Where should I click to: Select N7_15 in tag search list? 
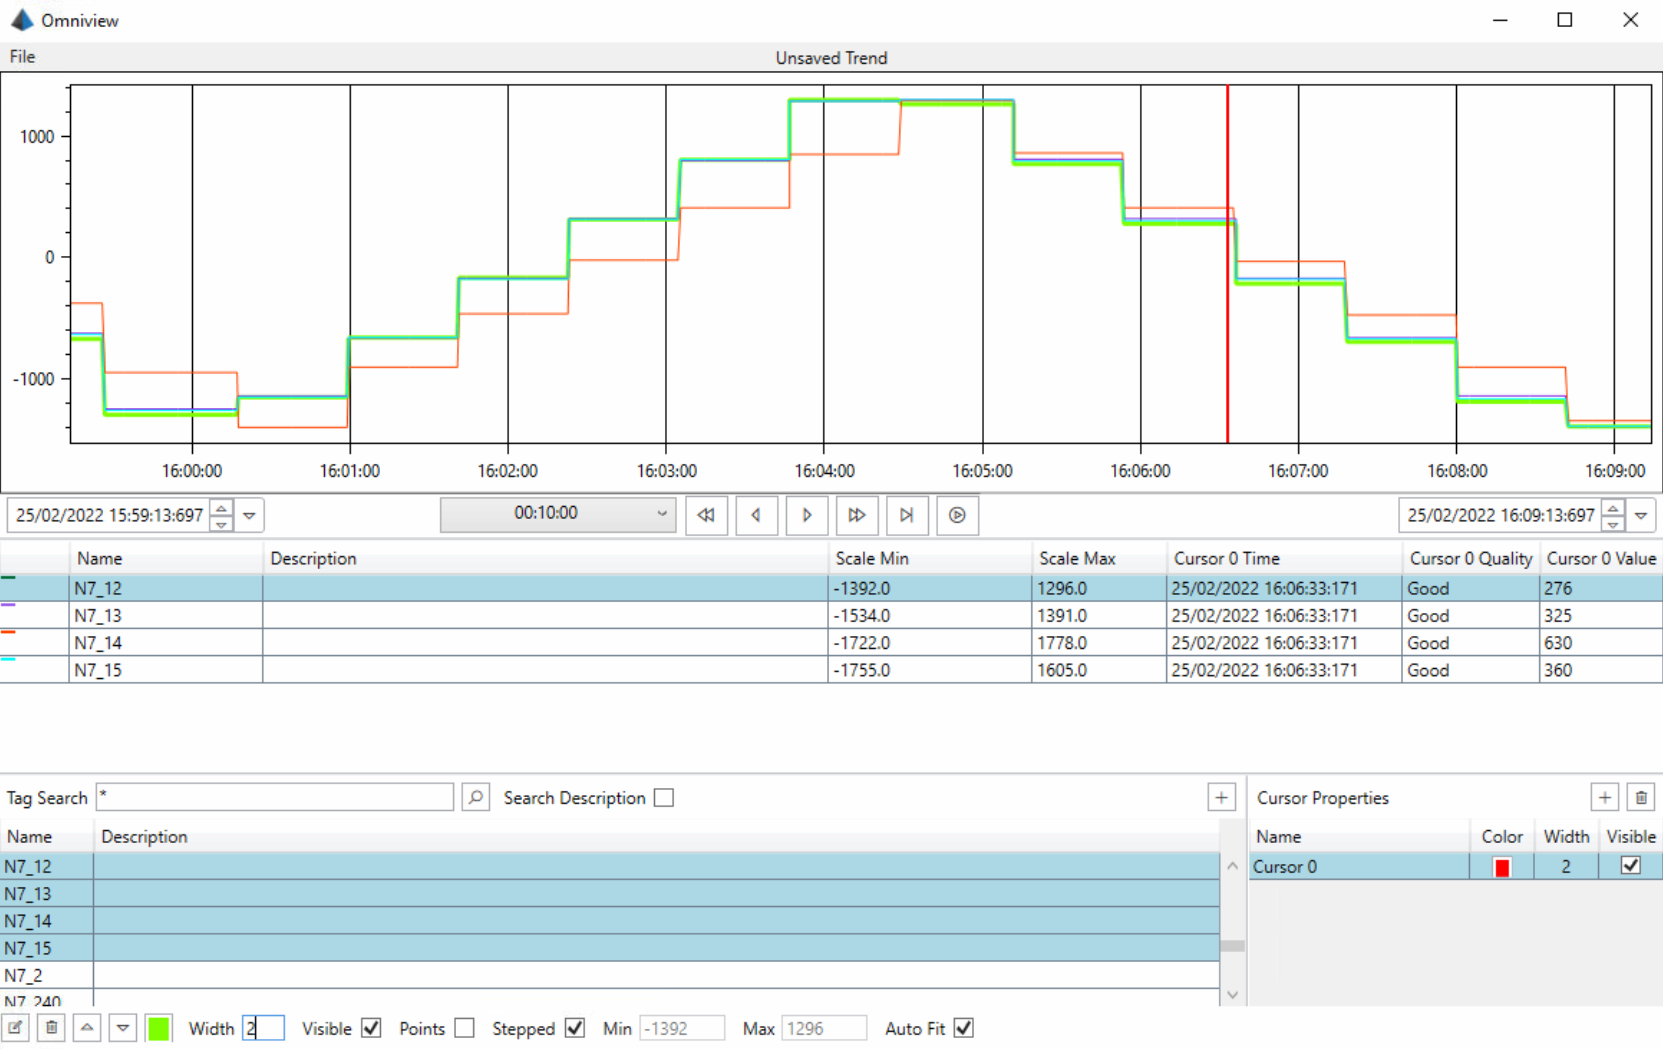[610, 947]
